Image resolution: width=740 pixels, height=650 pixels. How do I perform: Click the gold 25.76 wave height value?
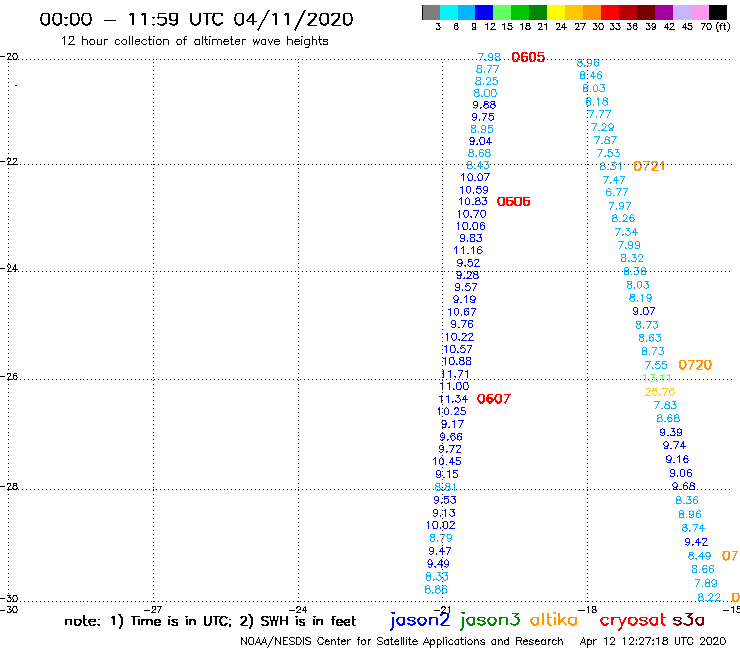point(660,392)
